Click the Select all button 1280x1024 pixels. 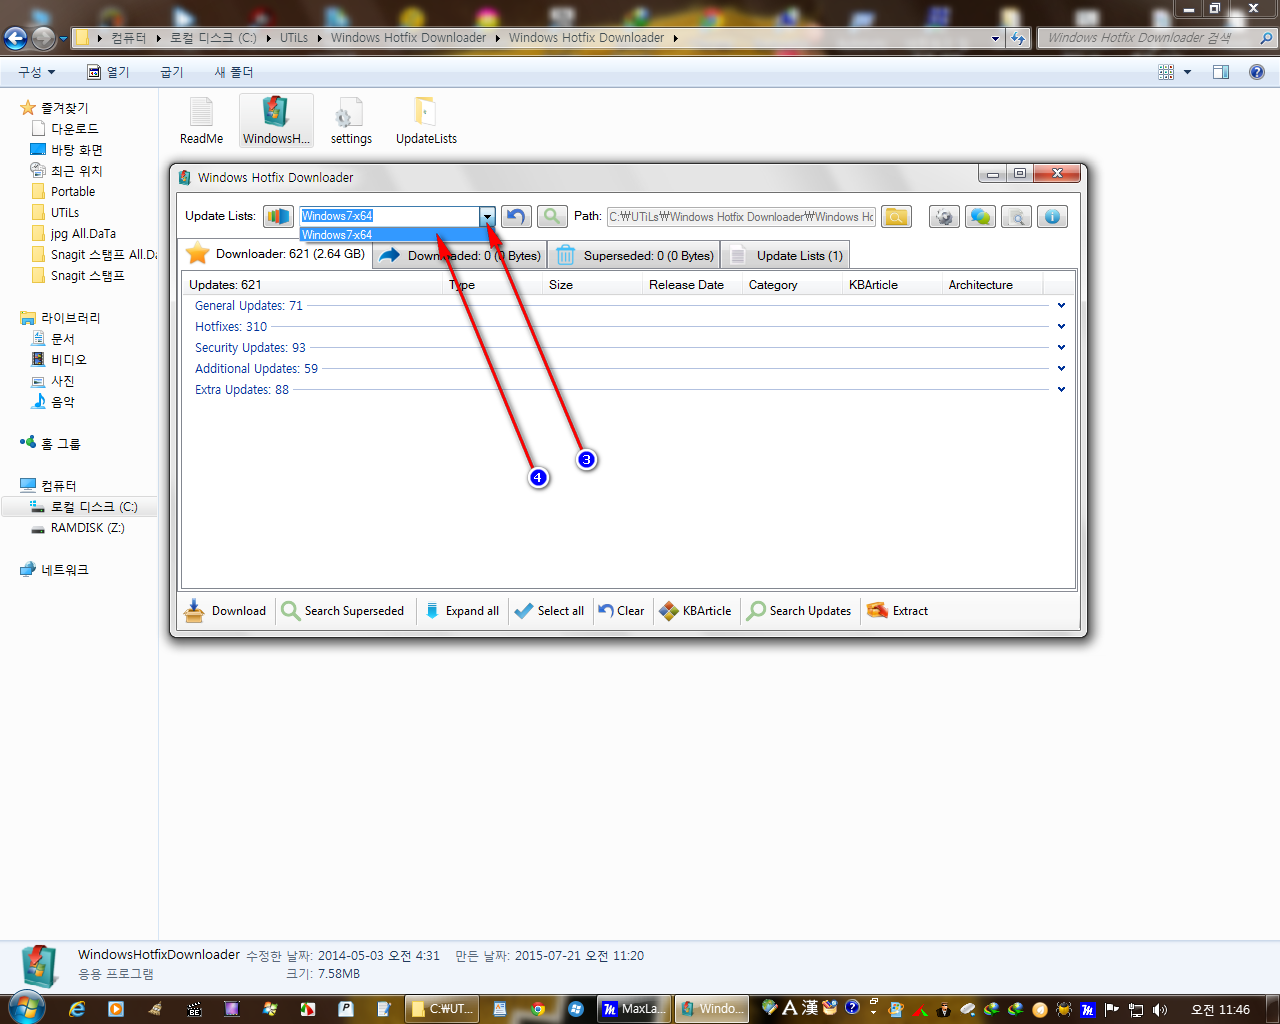[549, 611]
